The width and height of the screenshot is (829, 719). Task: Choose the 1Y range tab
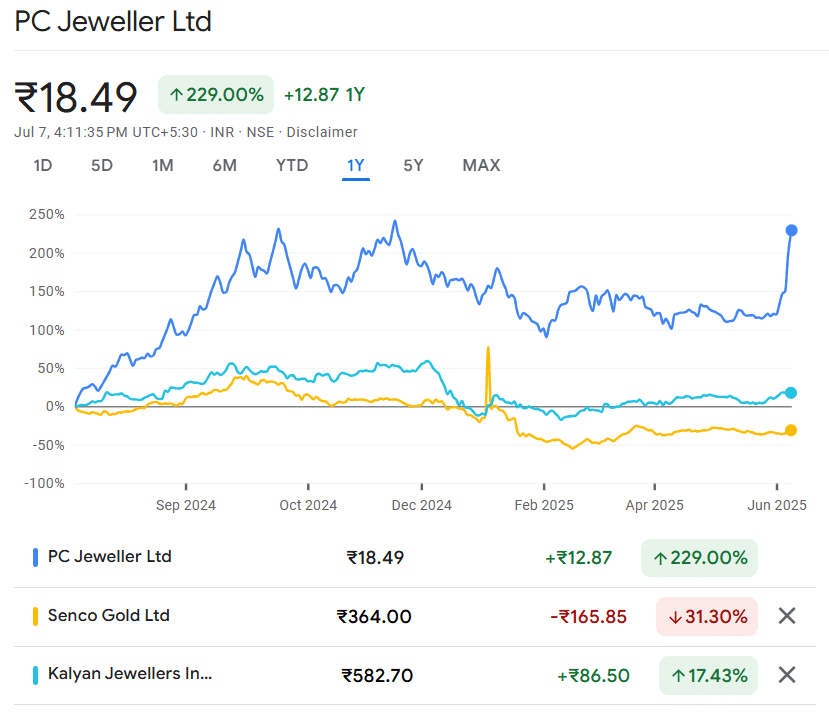pyautogui.click(x=356, y=165)
